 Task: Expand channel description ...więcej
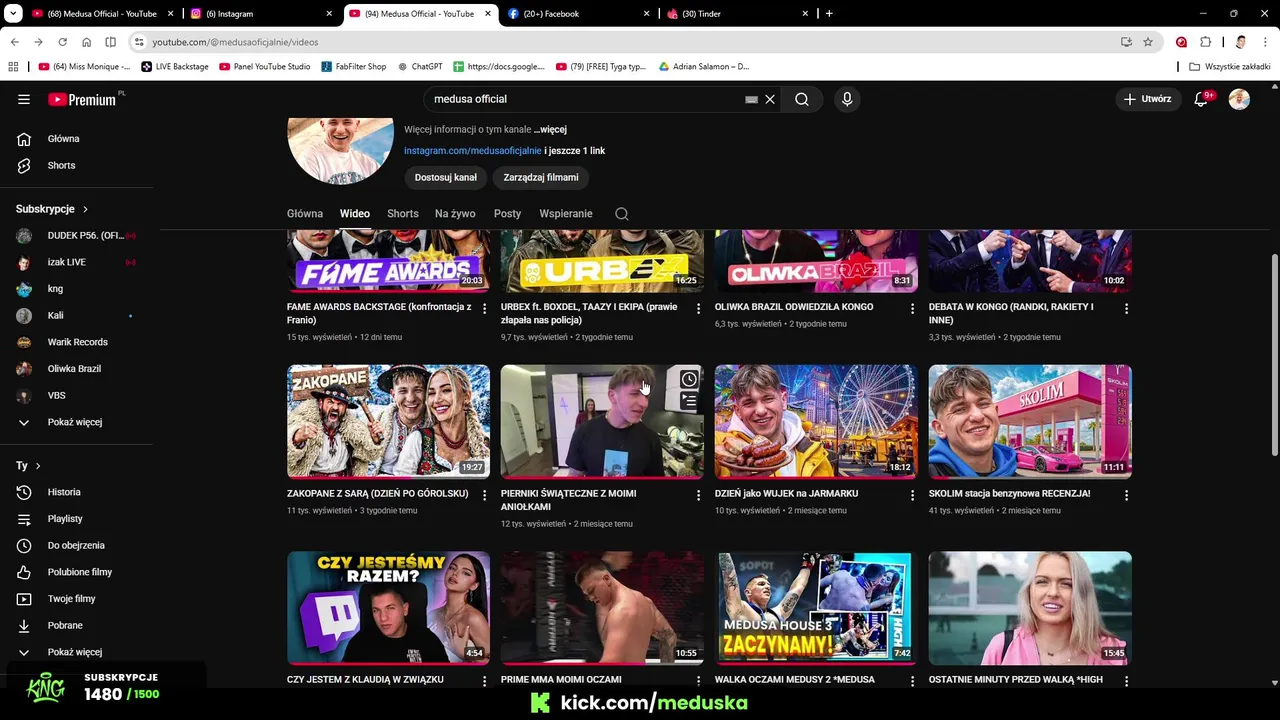[x=550, y=129]
